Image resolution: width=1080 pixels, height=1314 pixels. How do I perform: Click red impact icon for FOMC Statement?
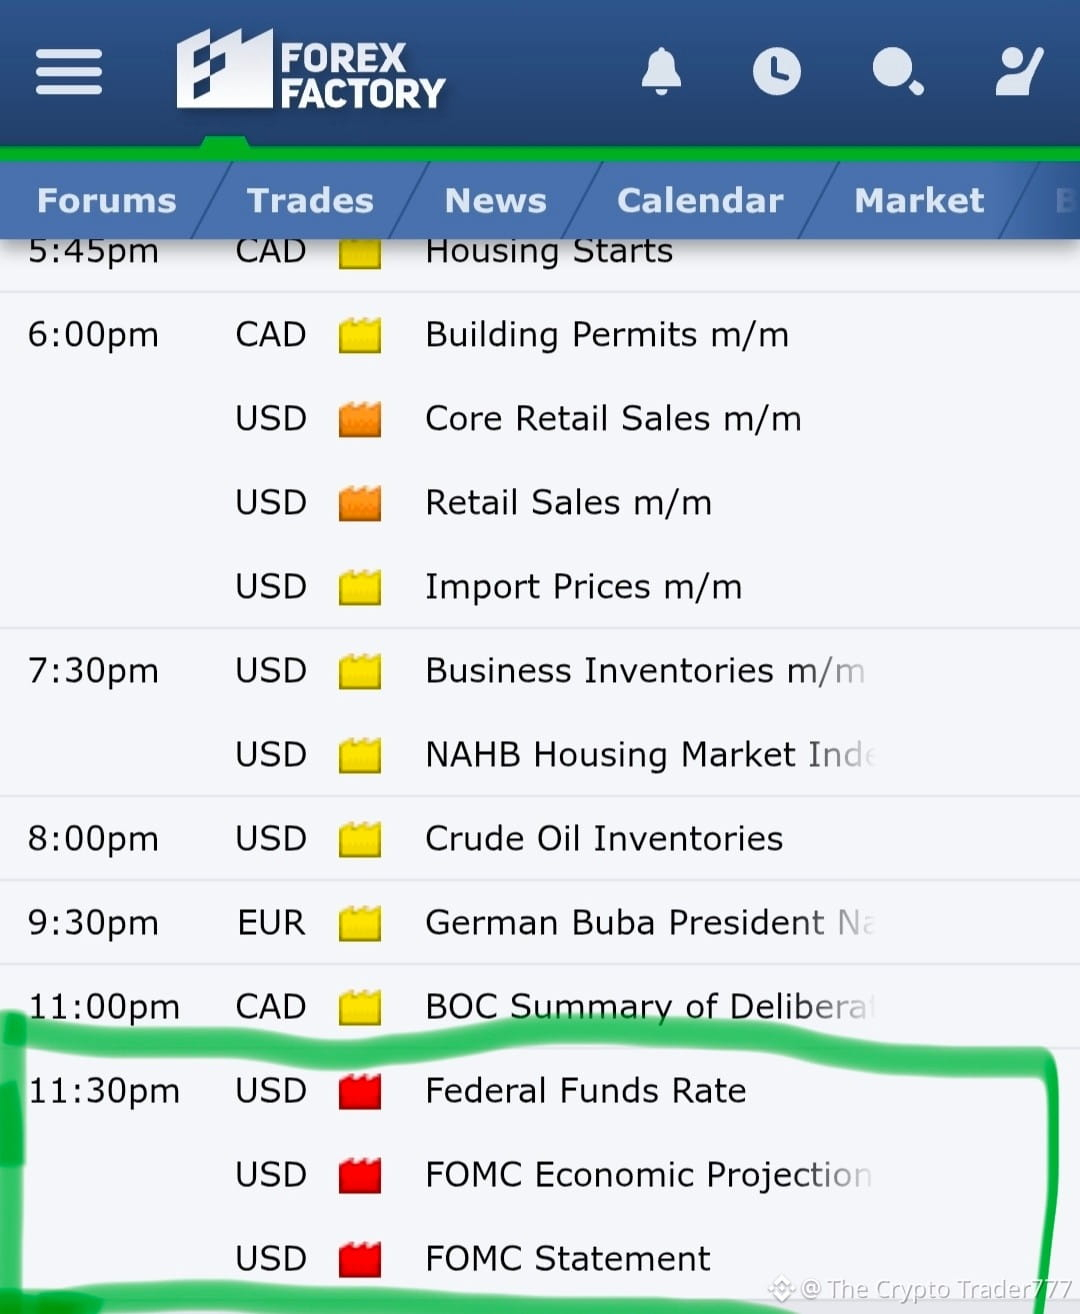360,1259
